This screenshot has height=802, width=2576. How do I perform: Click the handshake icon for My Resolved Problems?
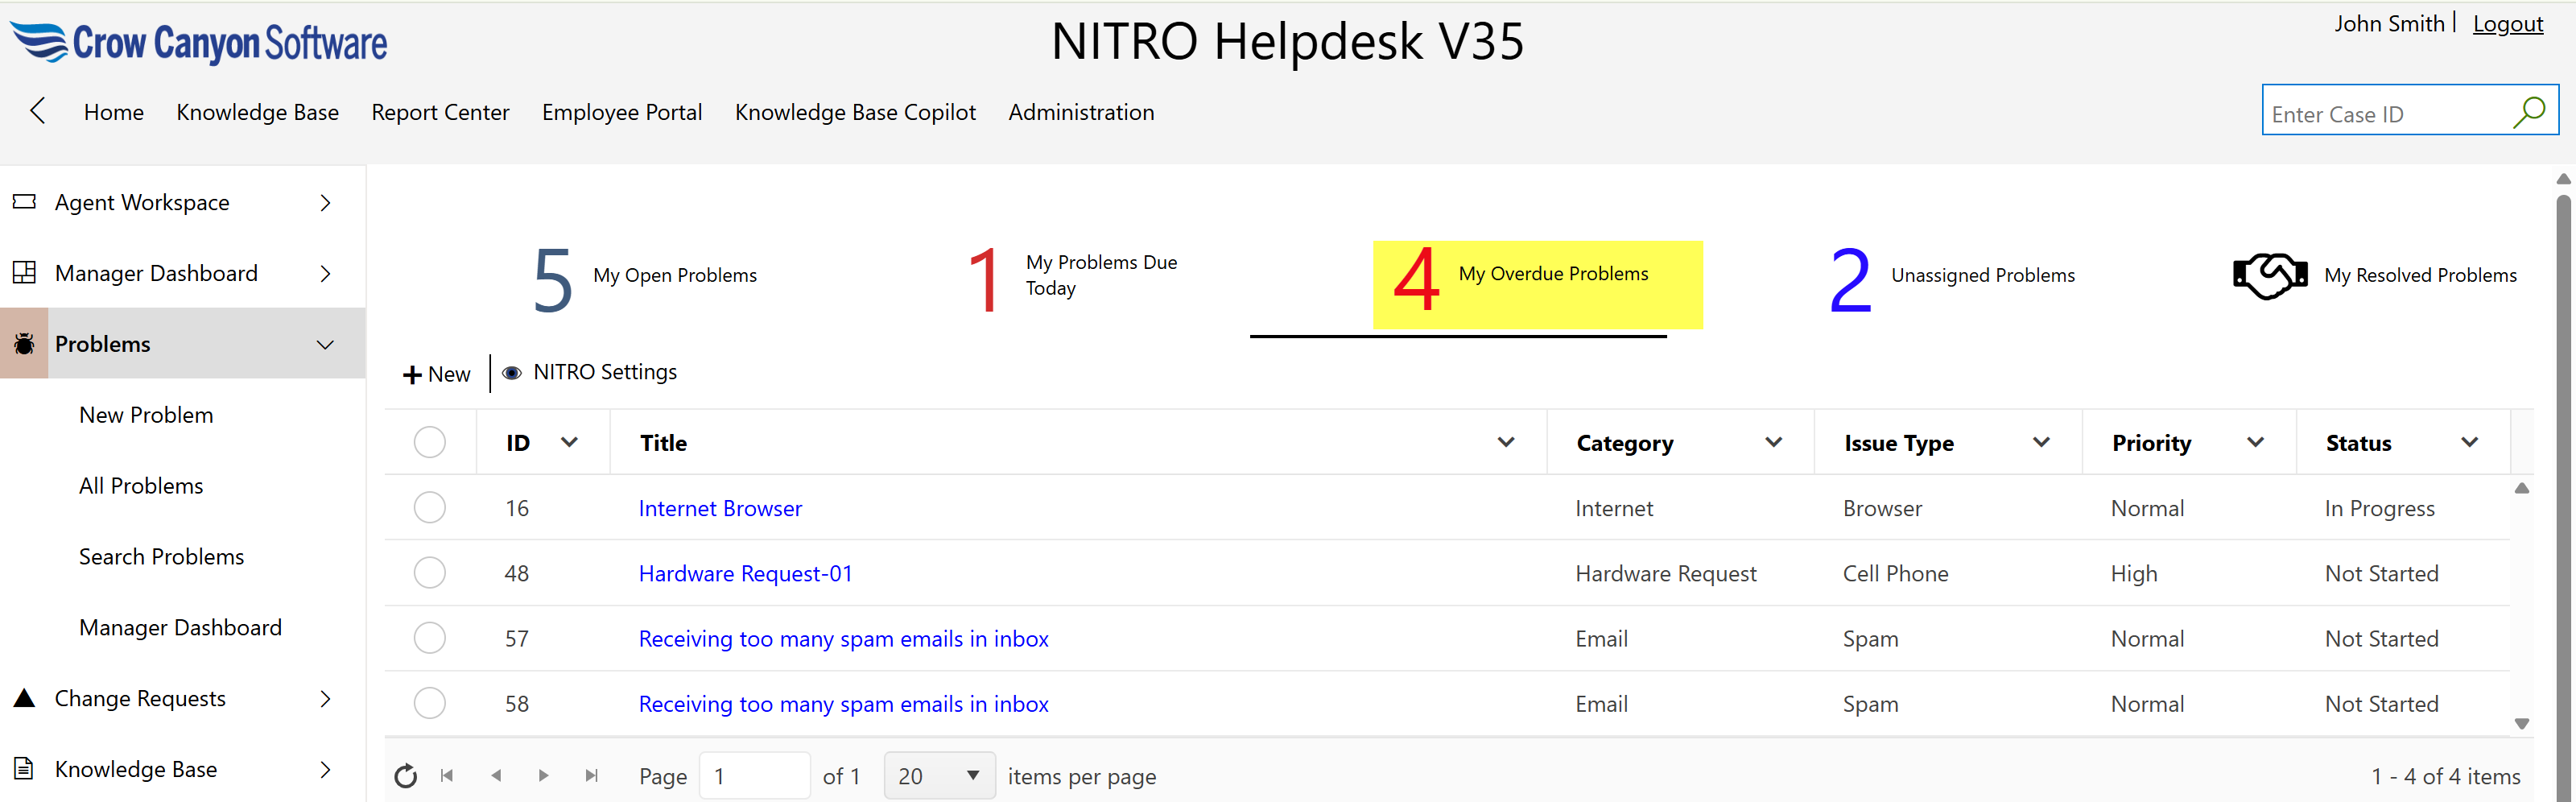click(2269, 275)
